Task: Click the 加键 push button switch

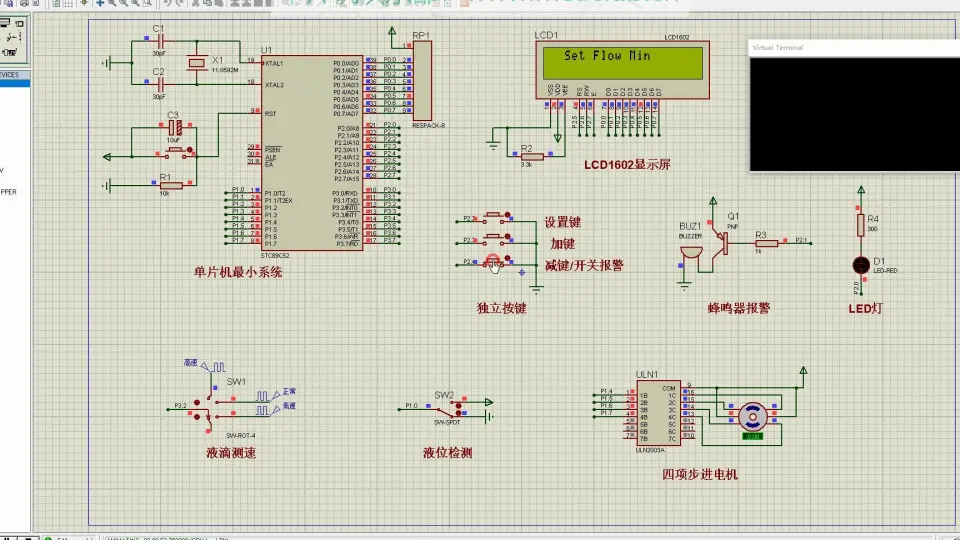Action: 493,237
